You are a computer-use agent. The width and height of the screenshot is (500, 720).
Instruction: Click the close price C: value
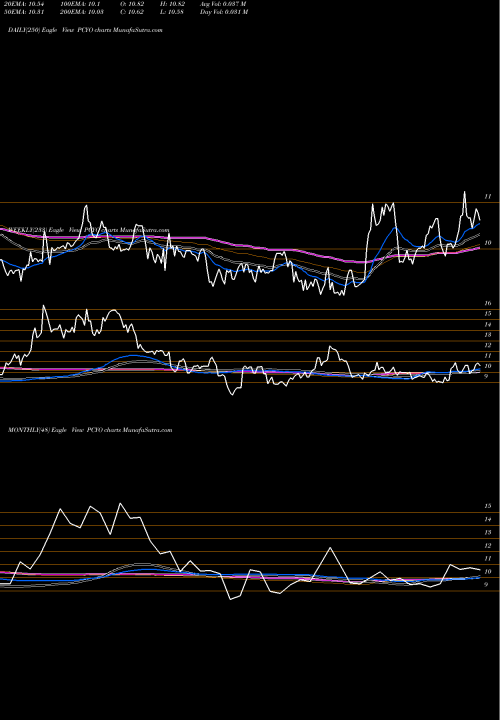click(132, 12)
